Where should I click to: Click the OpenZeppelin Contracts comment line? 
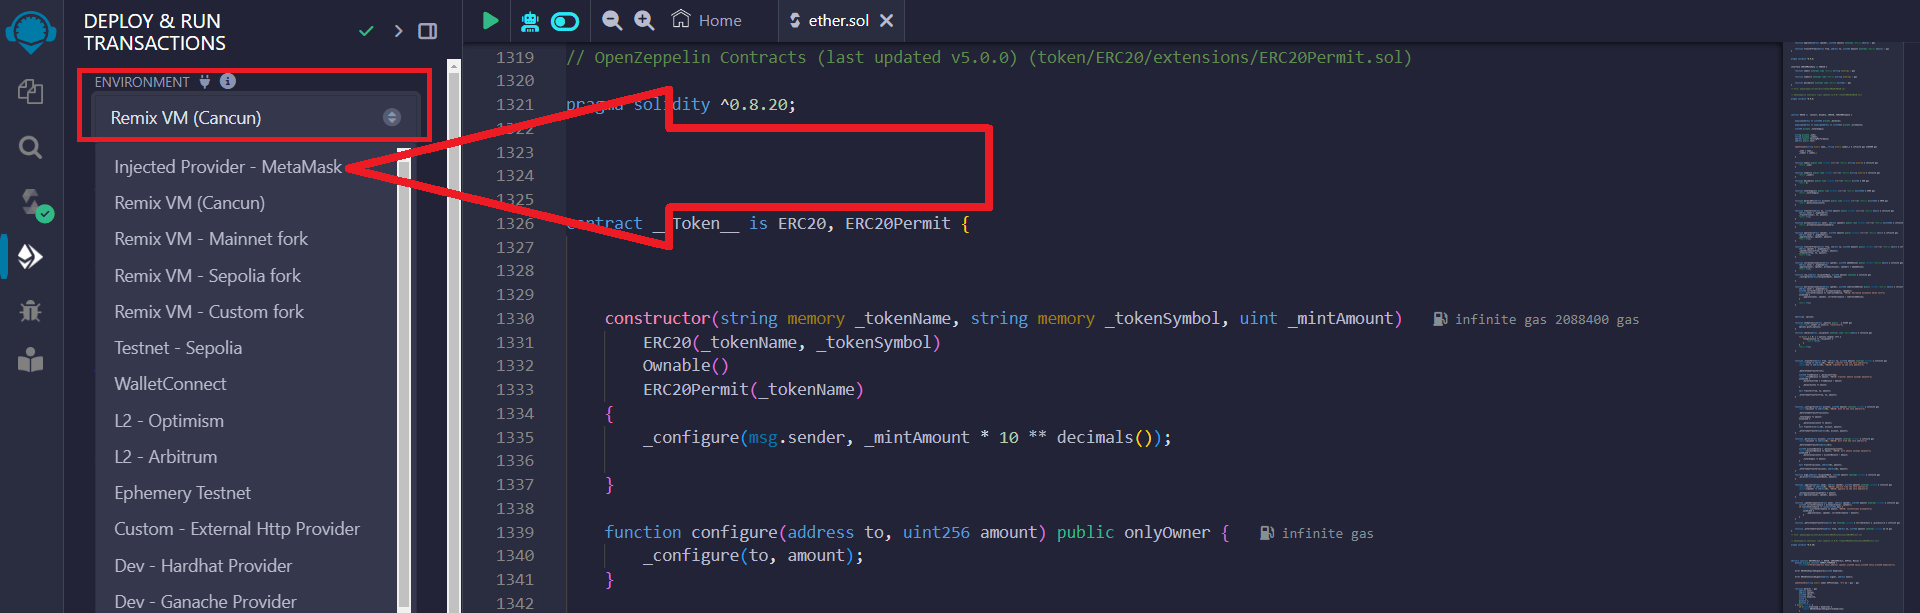(988, 57)
